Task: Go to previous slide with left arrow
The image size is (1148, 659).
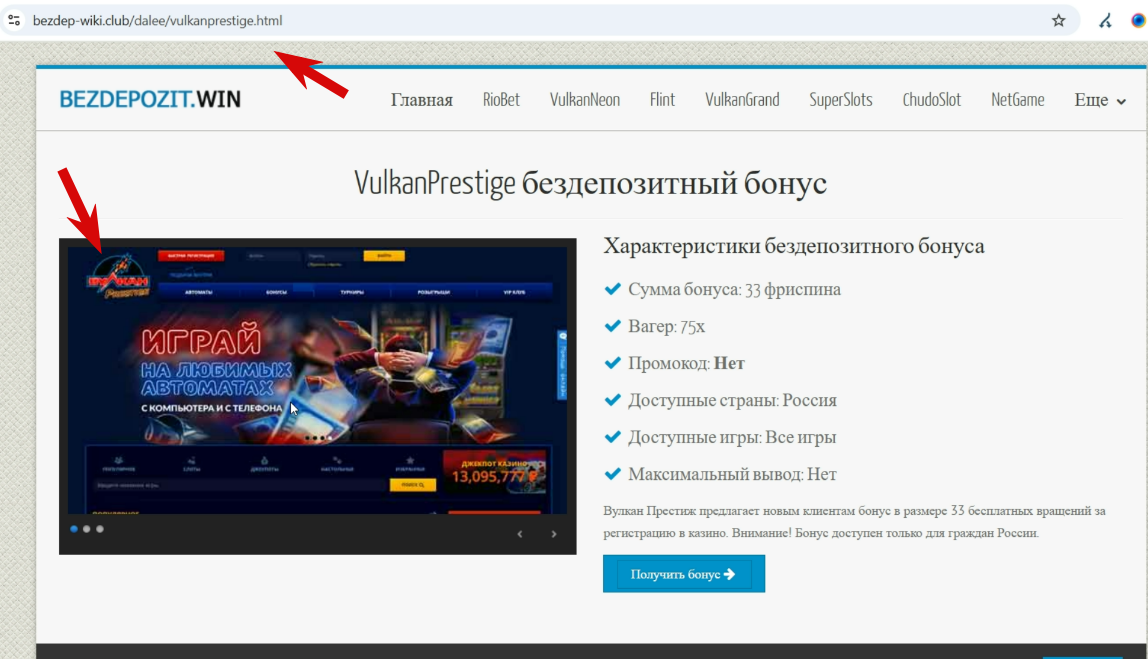Action: (520, 534)
